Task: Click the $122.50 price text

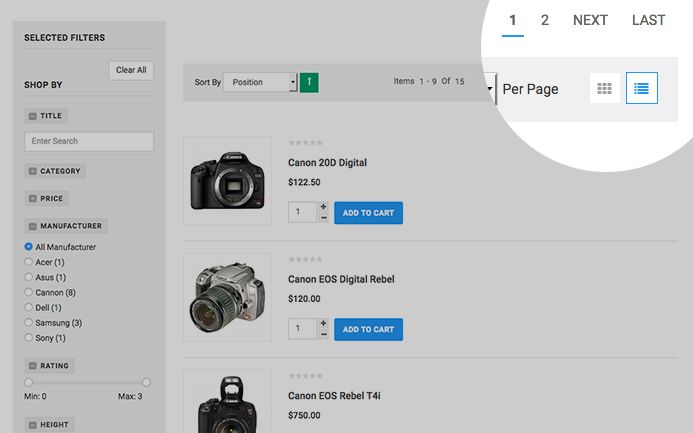Action: coord(304,182)
